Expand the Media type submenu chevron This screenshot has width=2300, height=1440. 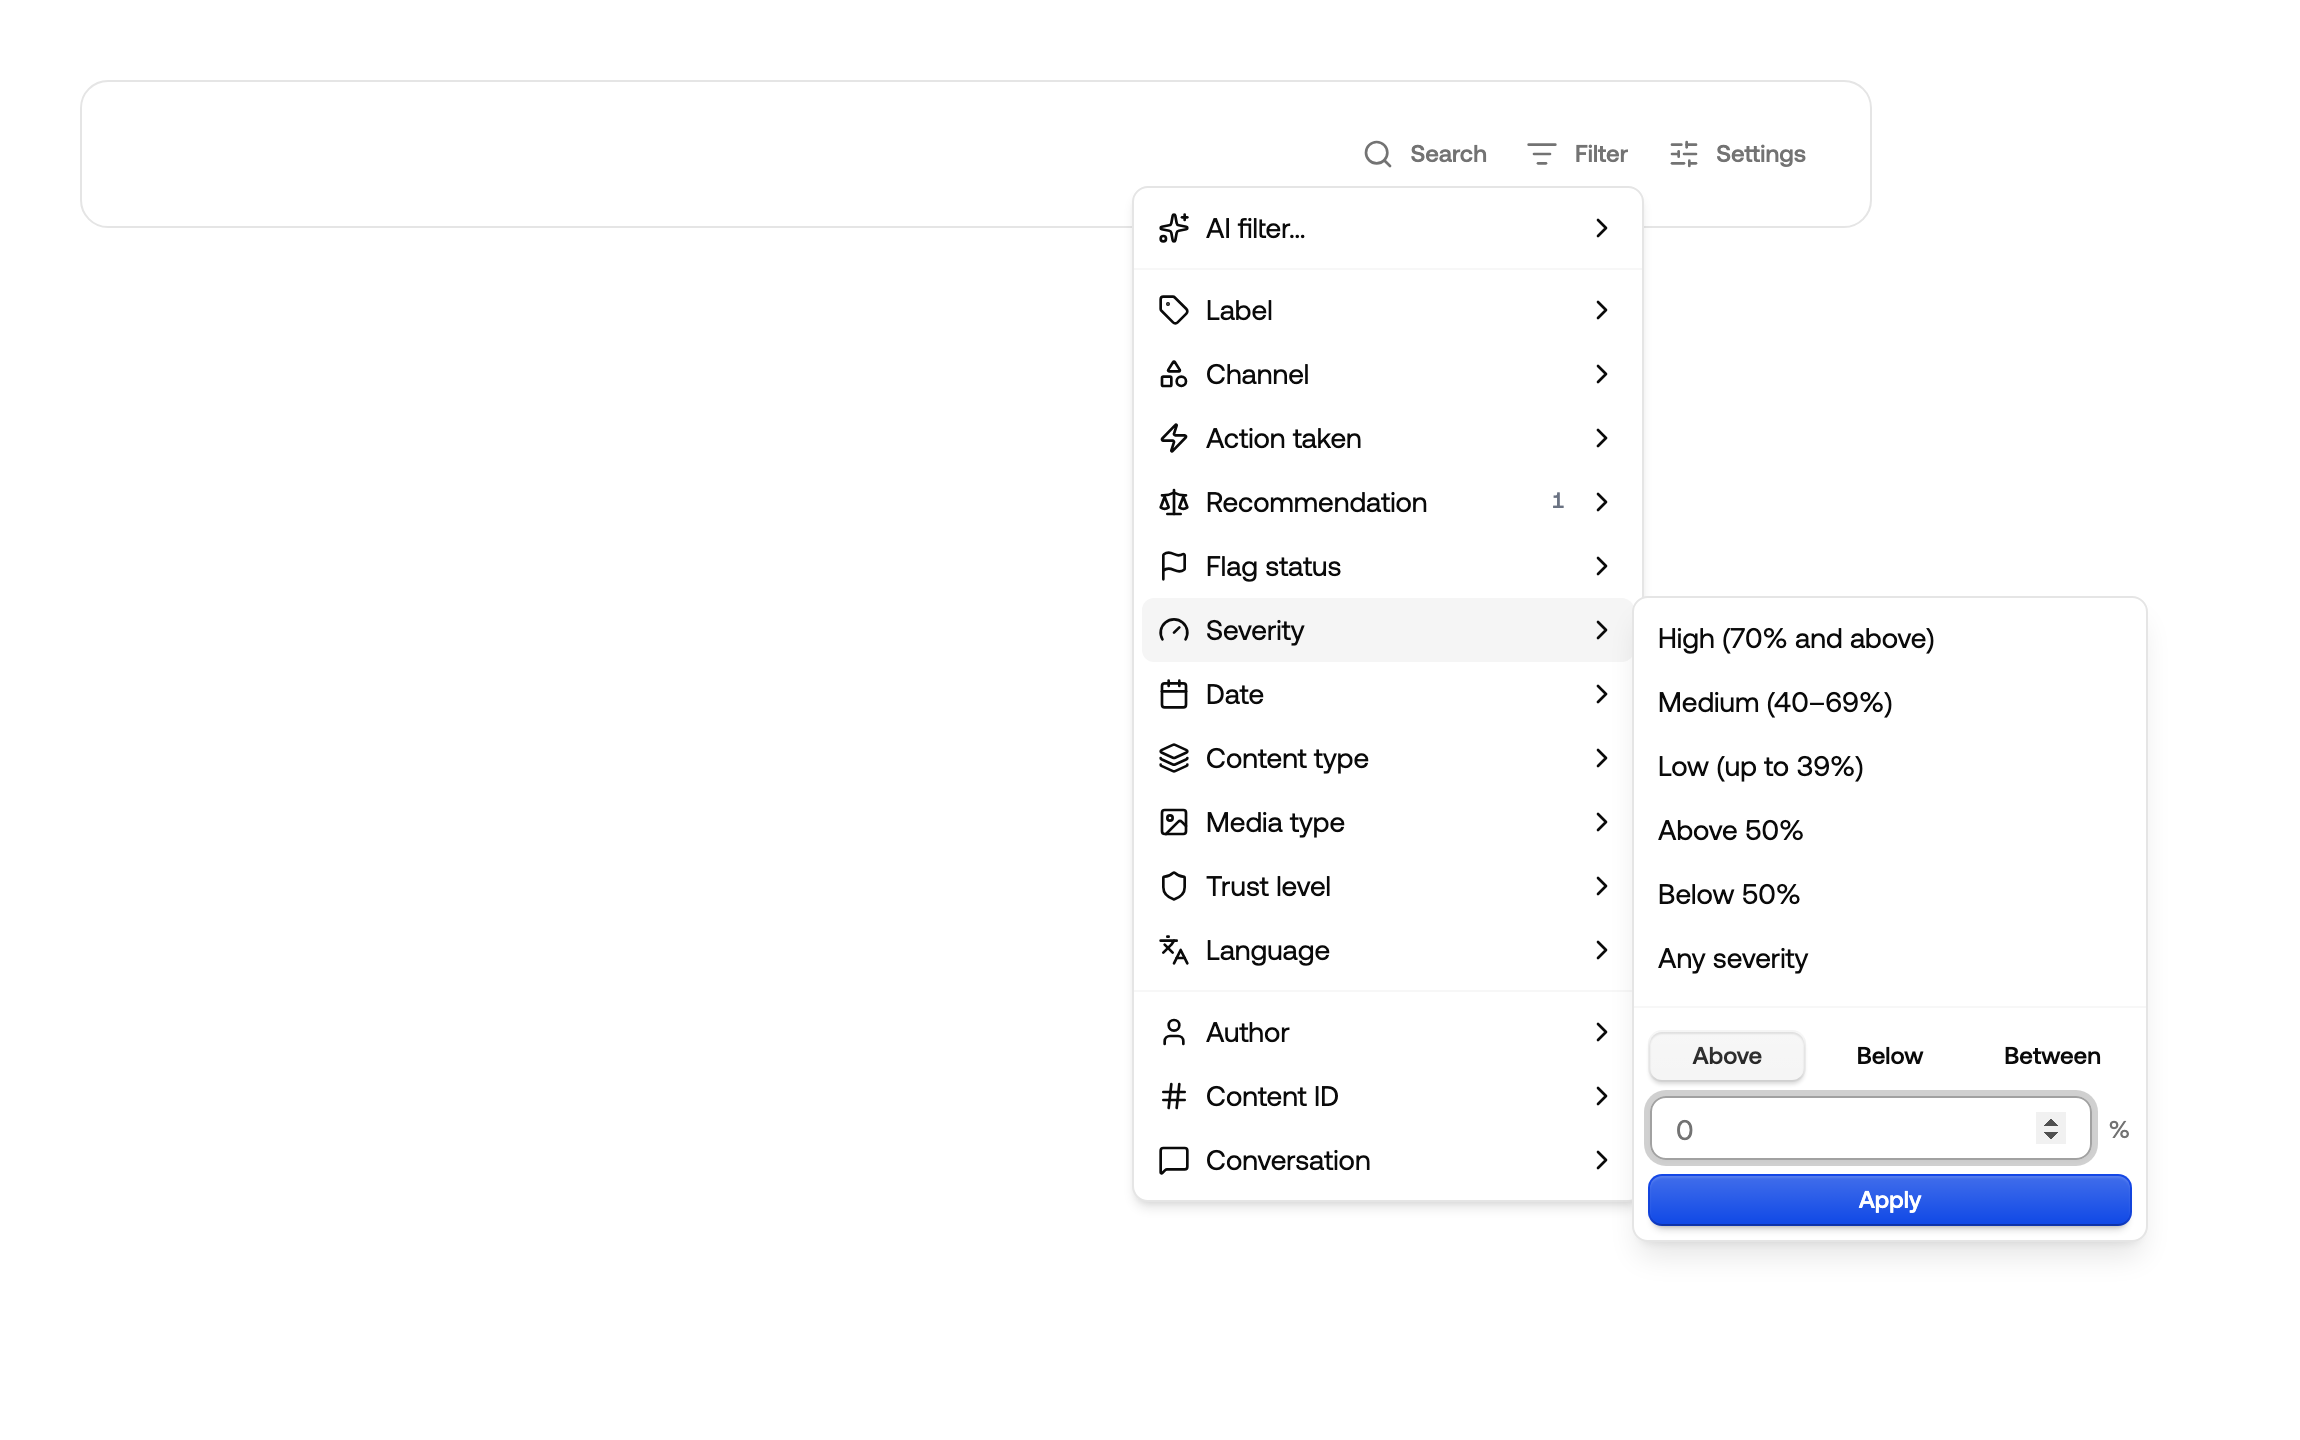[x=1601, y=822]
